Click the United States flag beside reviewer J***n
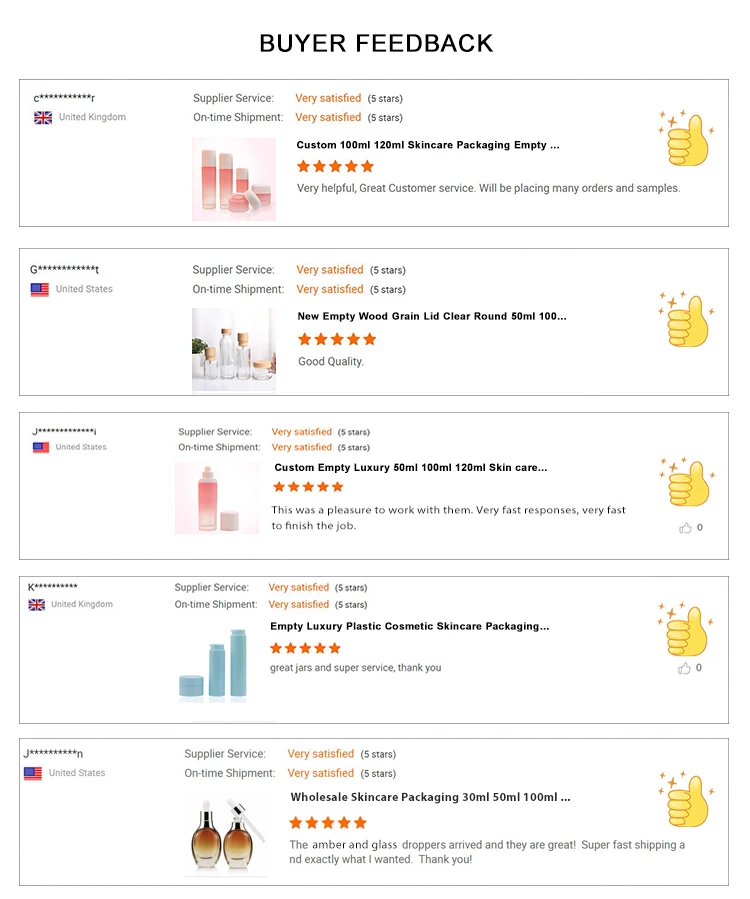The image size is (750, 899). (x=33, y=774)
